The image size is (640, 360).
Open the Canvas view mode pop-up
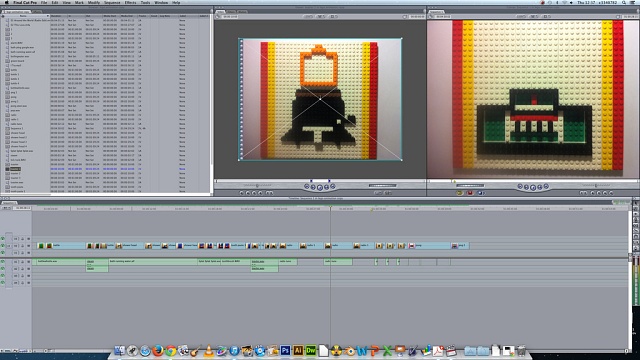[534, 16]
